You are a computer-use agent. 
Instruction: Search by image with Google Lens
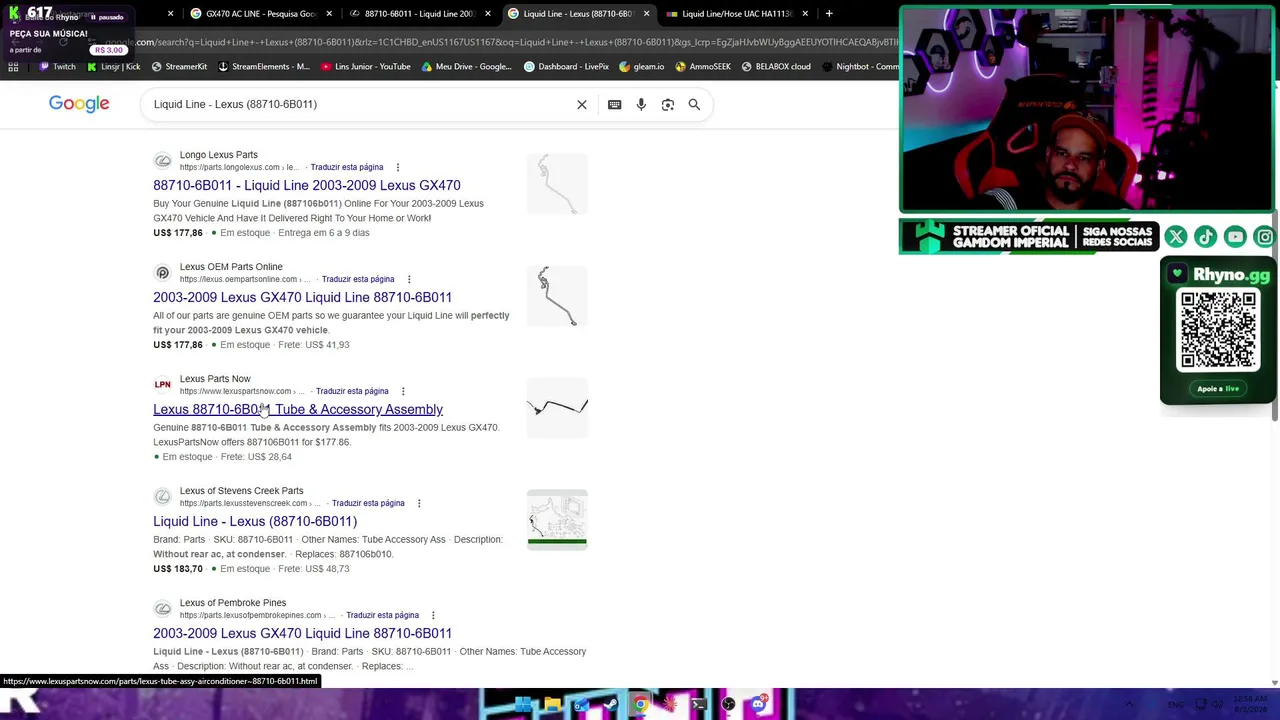[668, 104]
